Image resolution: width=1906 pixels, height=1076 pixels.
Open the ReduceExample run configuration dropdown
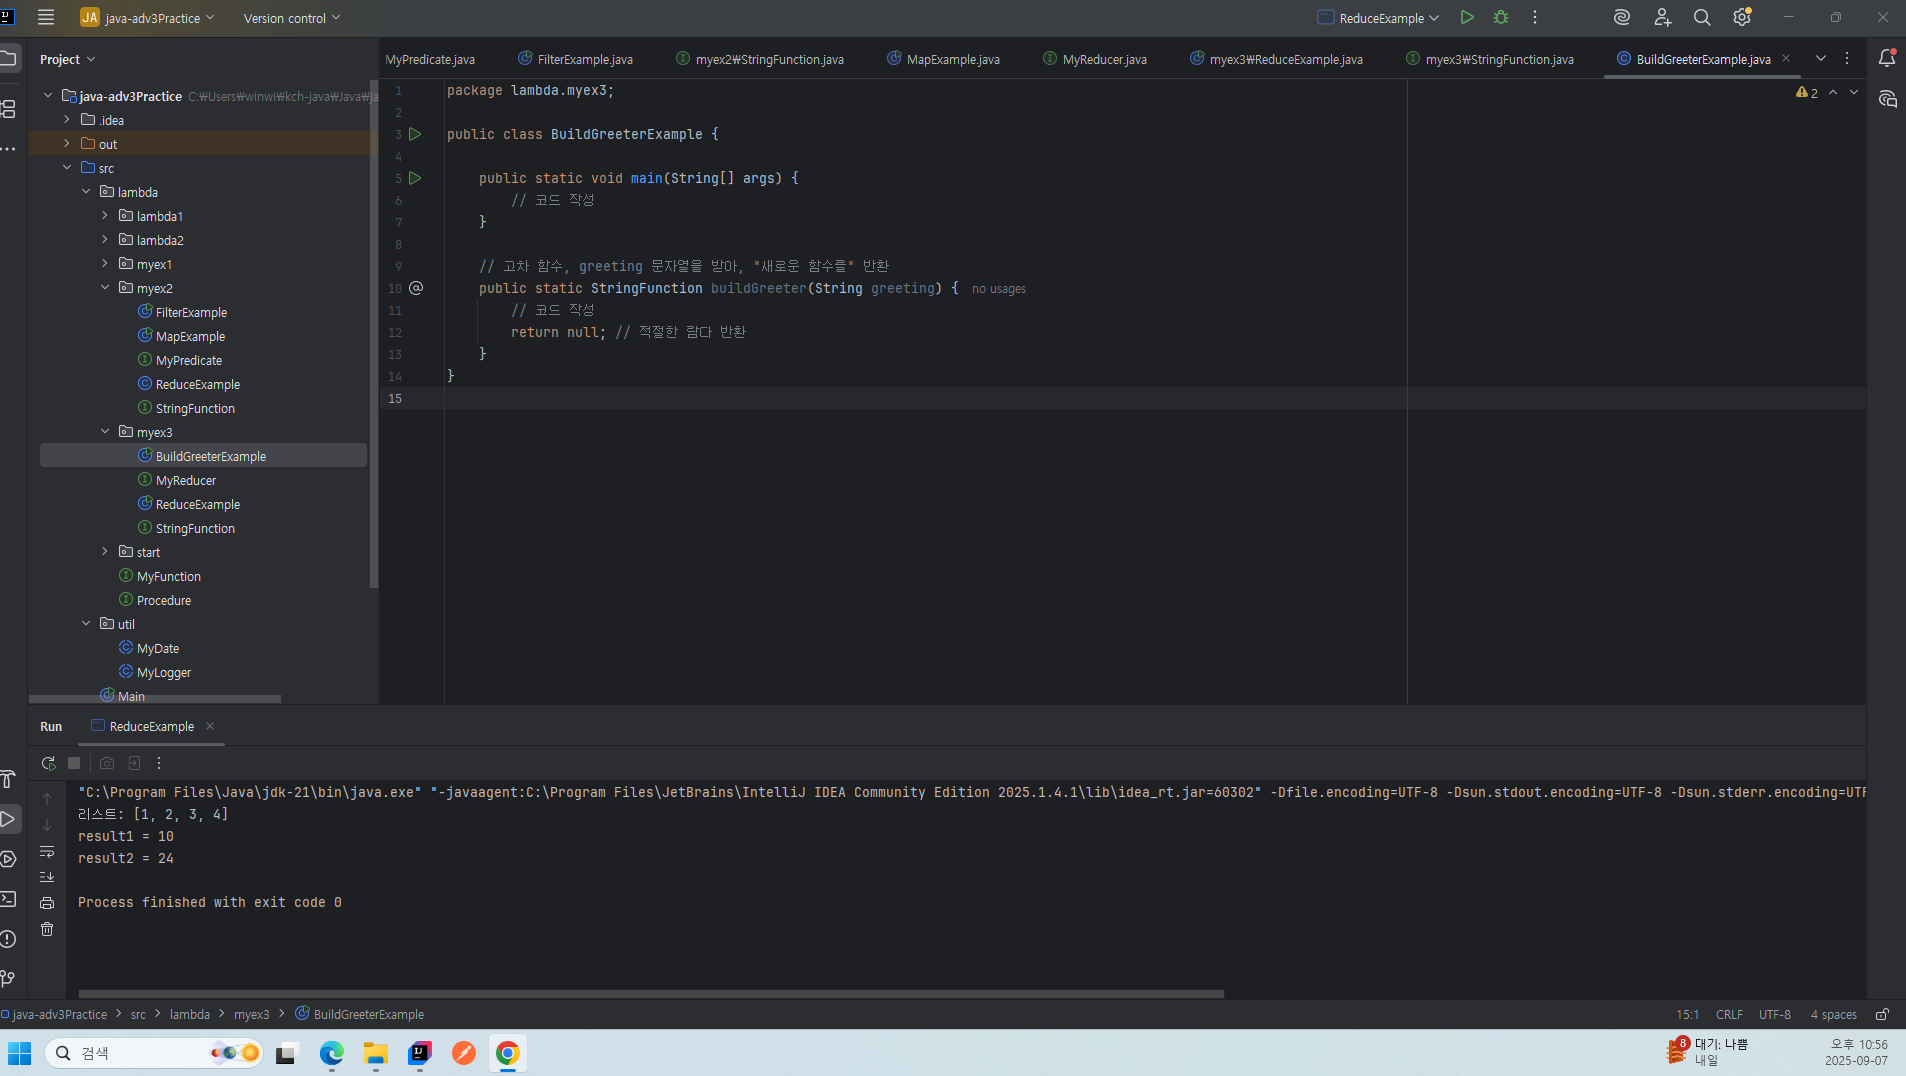click(1378, 18)
